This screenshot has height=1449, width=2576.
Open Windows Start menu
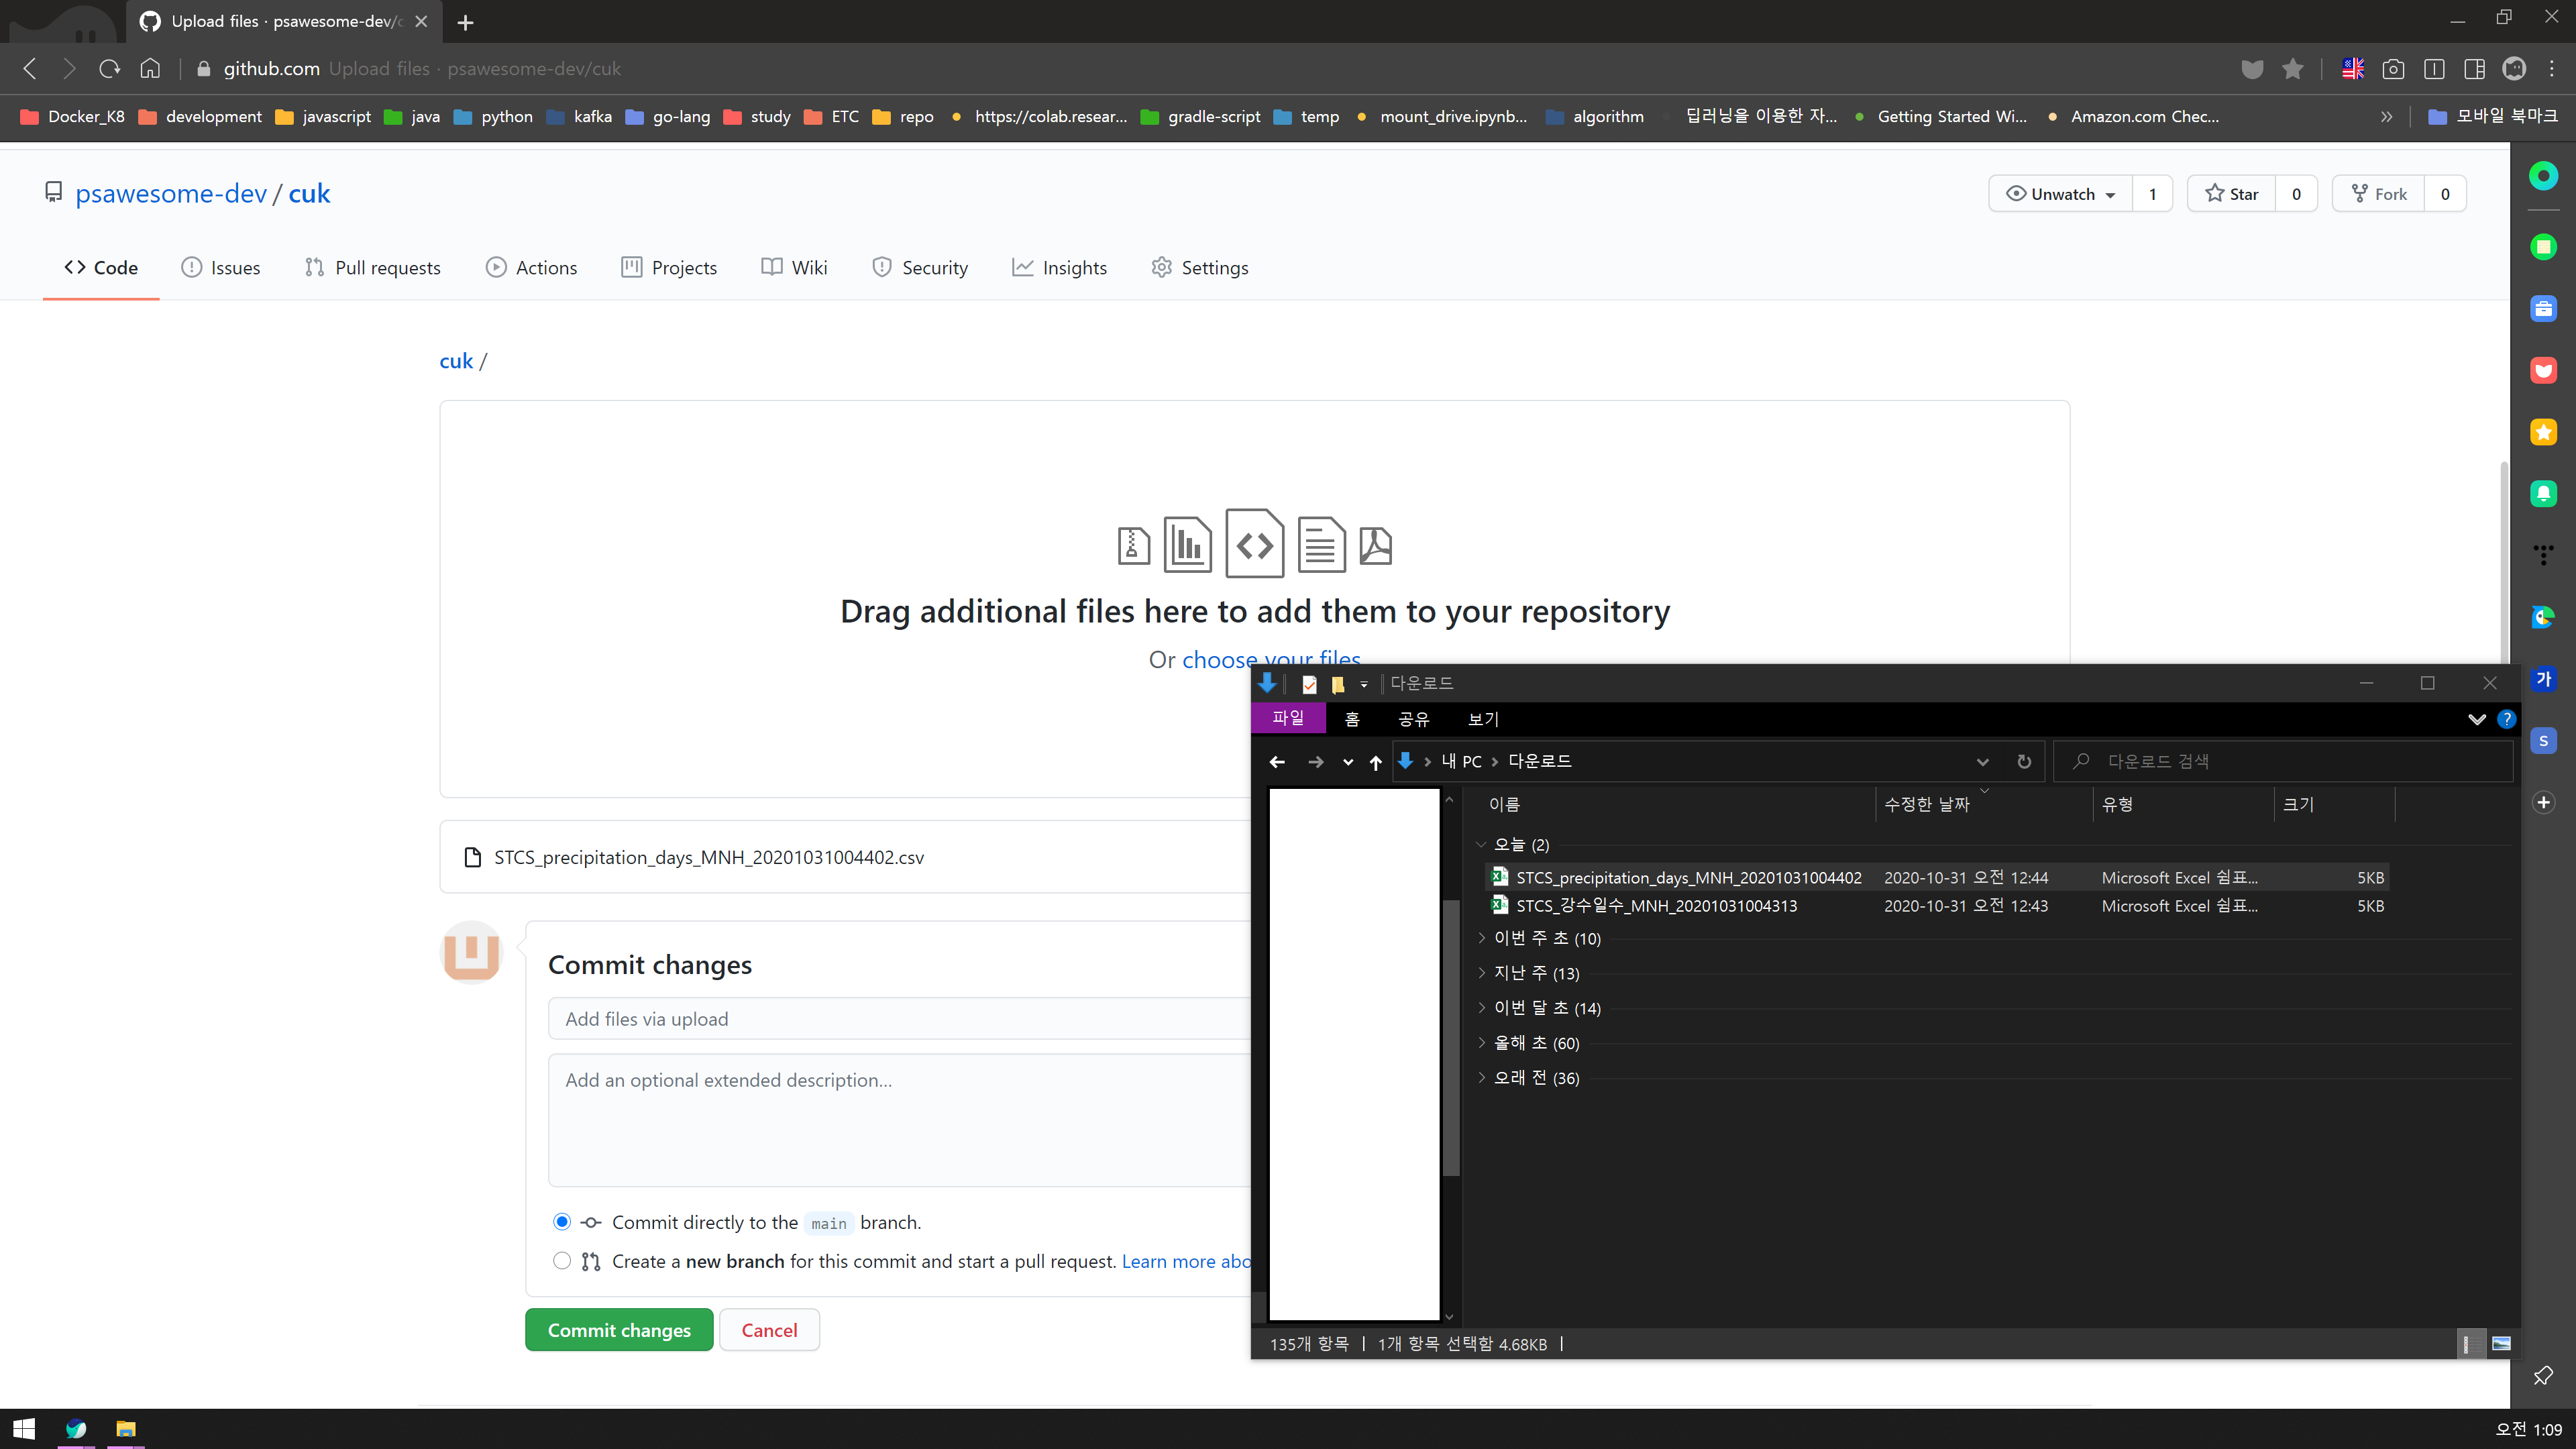24,1429
